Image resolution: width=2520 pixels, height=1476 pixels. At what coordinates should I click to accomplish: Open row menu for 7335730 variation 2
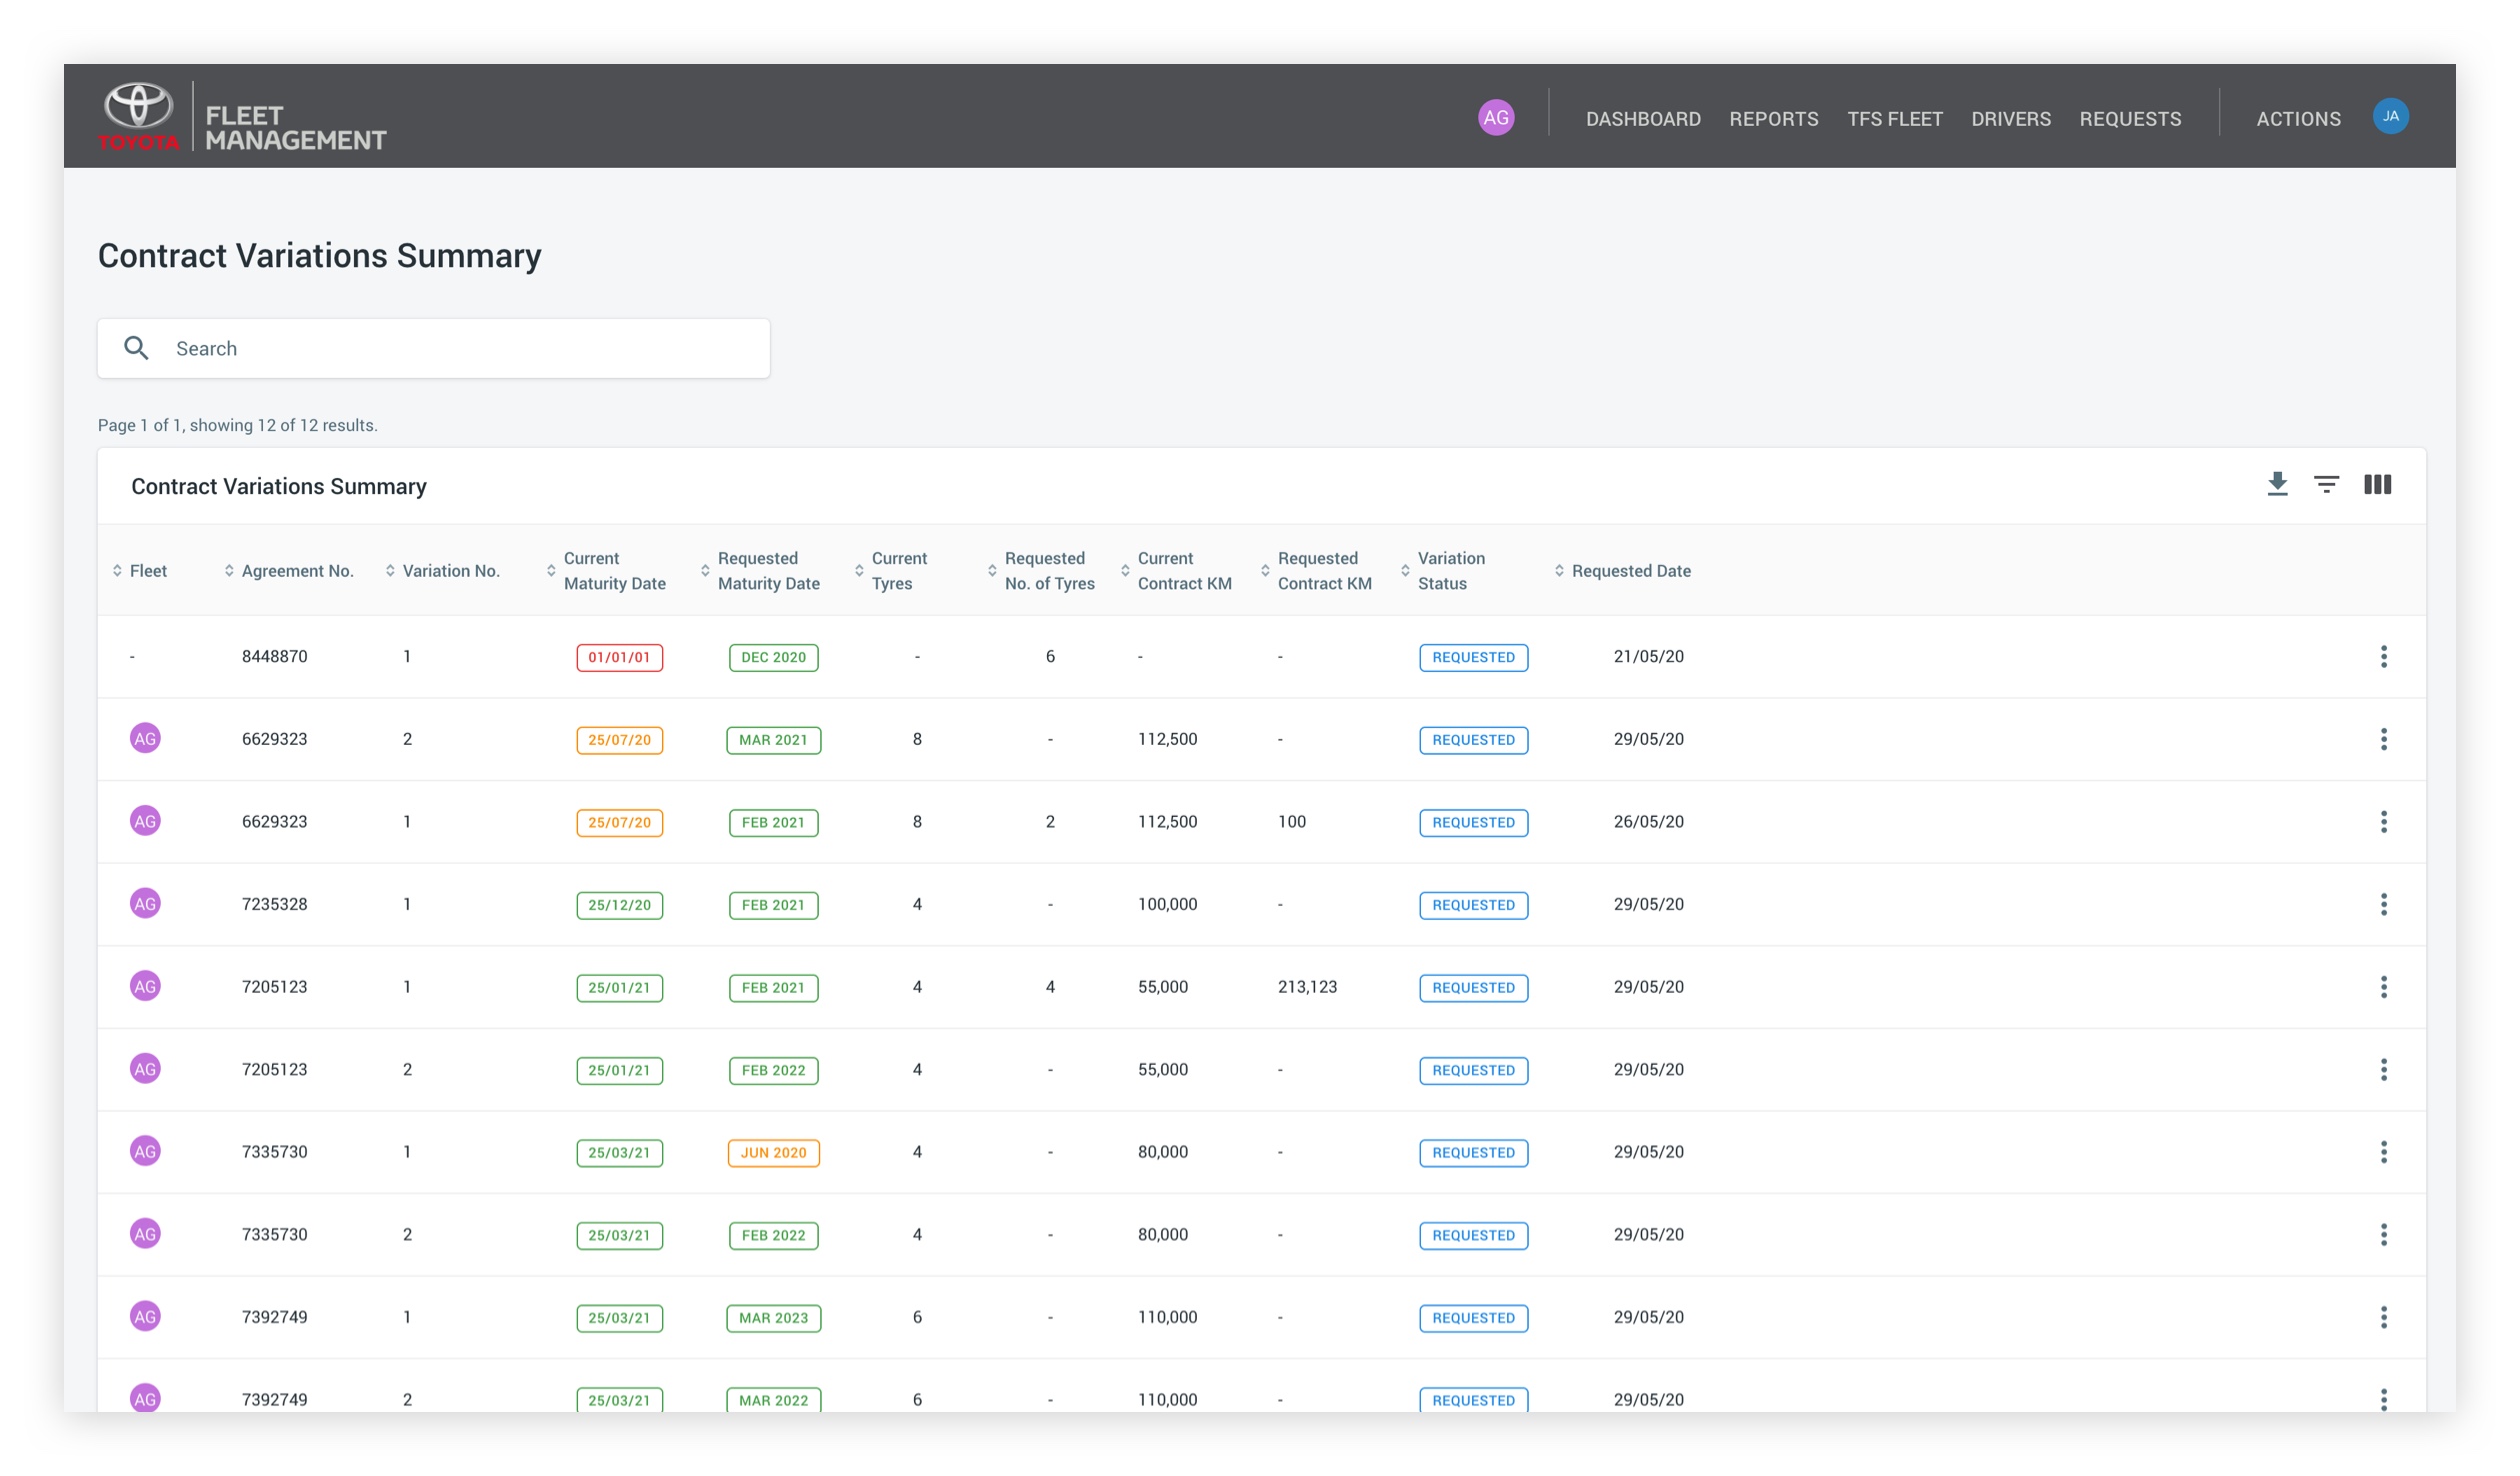point(2383,1235)
